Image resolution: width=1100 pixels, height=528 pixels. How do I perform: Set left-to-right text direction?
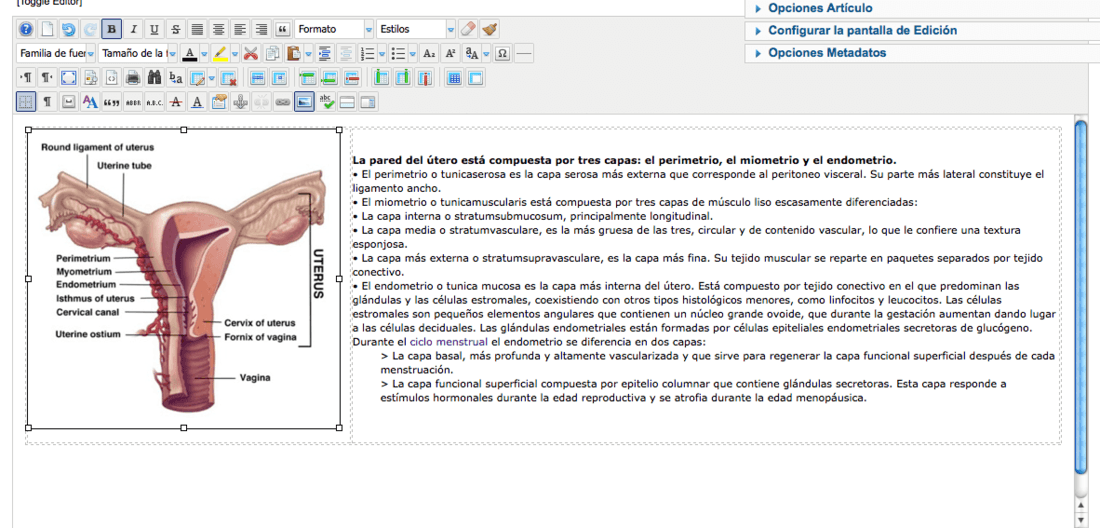[x=26, y=77]
